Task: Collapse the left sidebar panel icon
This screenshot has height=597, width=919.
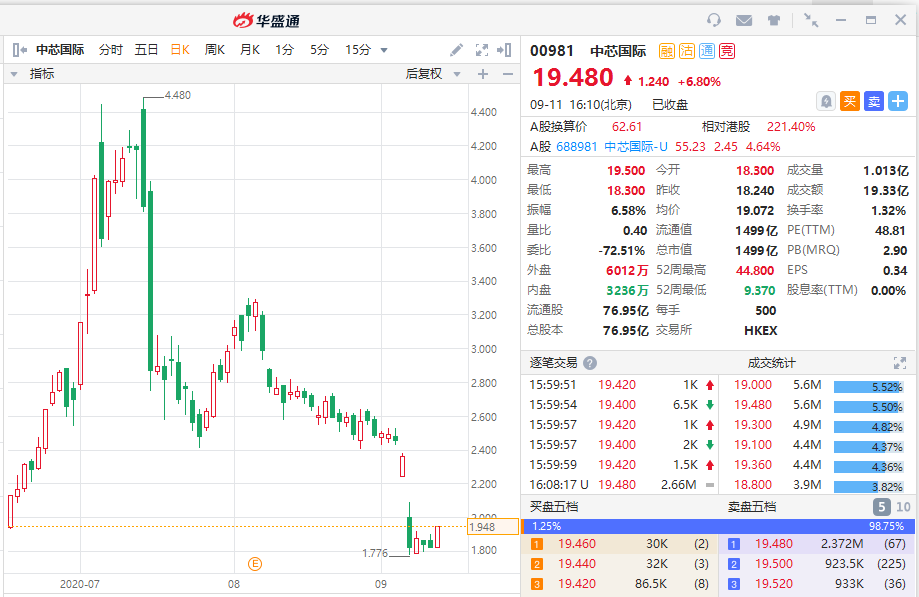Action: tap(19, 50)
